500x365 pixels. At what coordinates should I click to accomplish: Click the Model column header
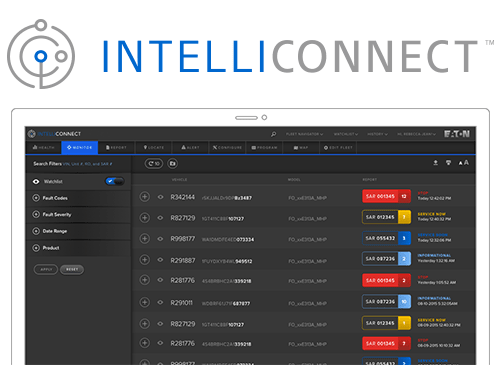(x=294, y=180)
